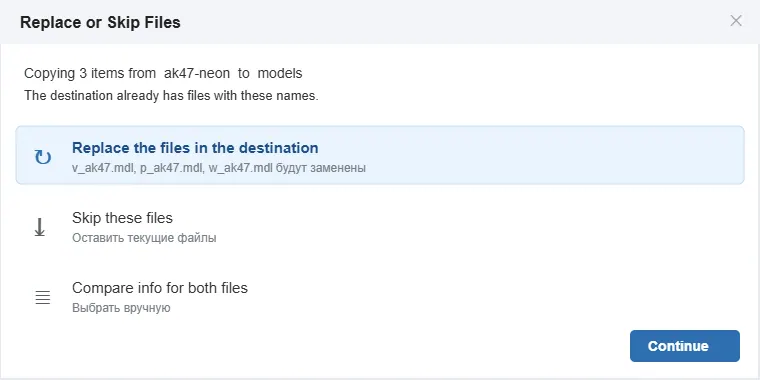Click empty space right of the highlighted replace row text
This screenshot has height=380, width=760.
533,155
